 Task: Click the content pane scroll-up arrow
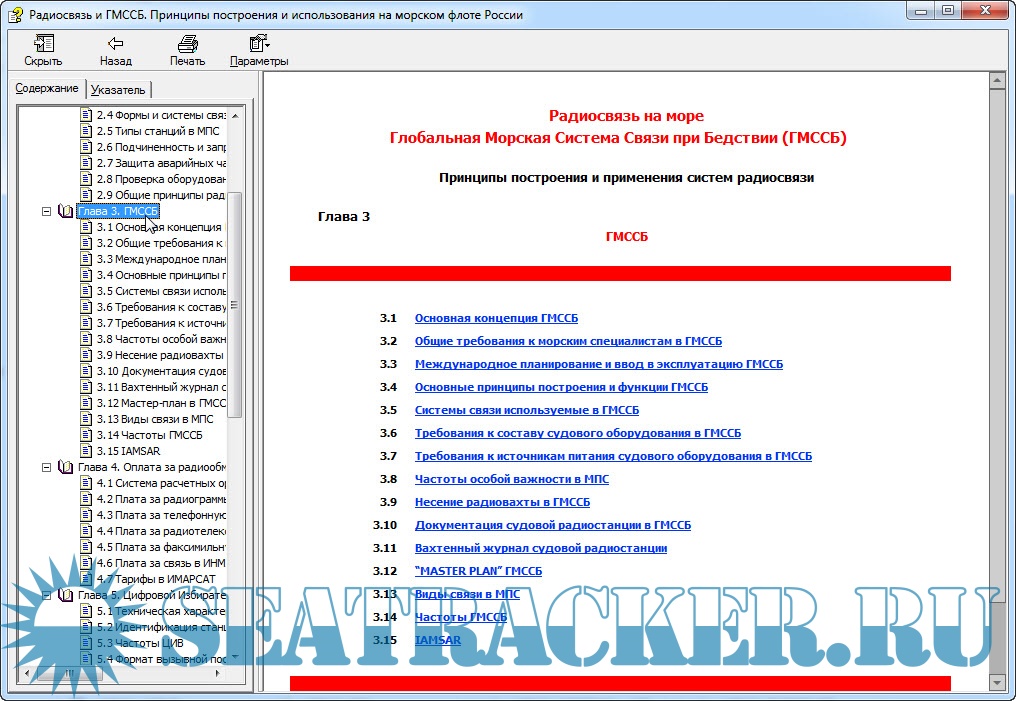(x=996, y=78)
